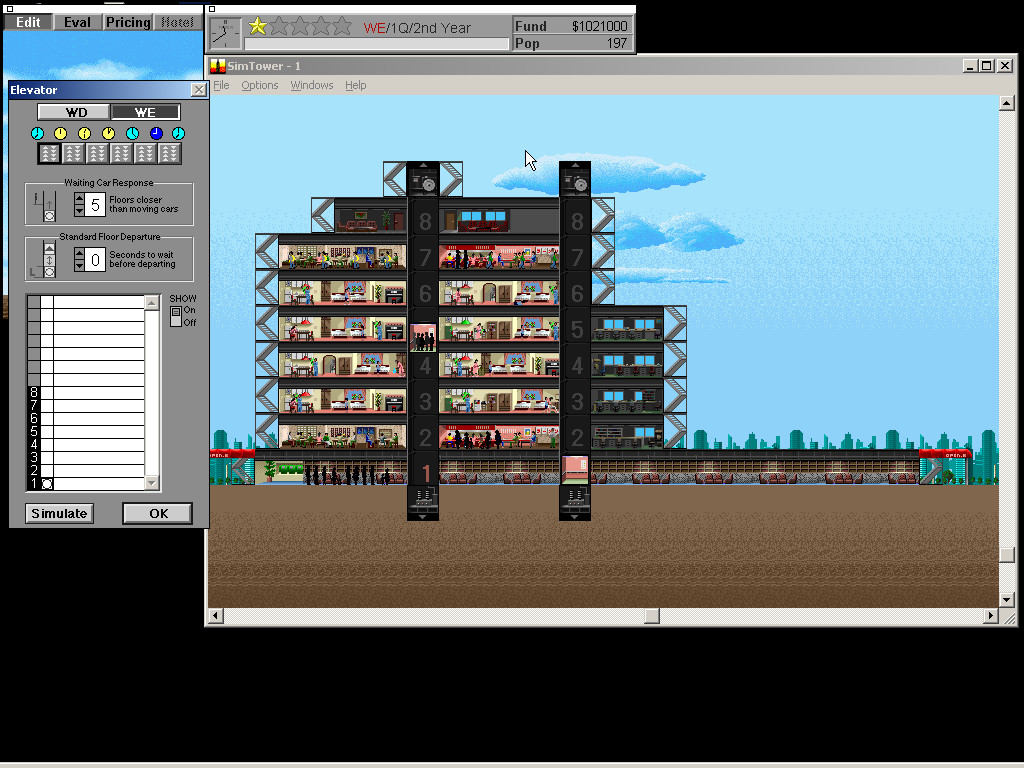Click the left elevator's top machine room

pyautogui.click(x=423, y=179)
